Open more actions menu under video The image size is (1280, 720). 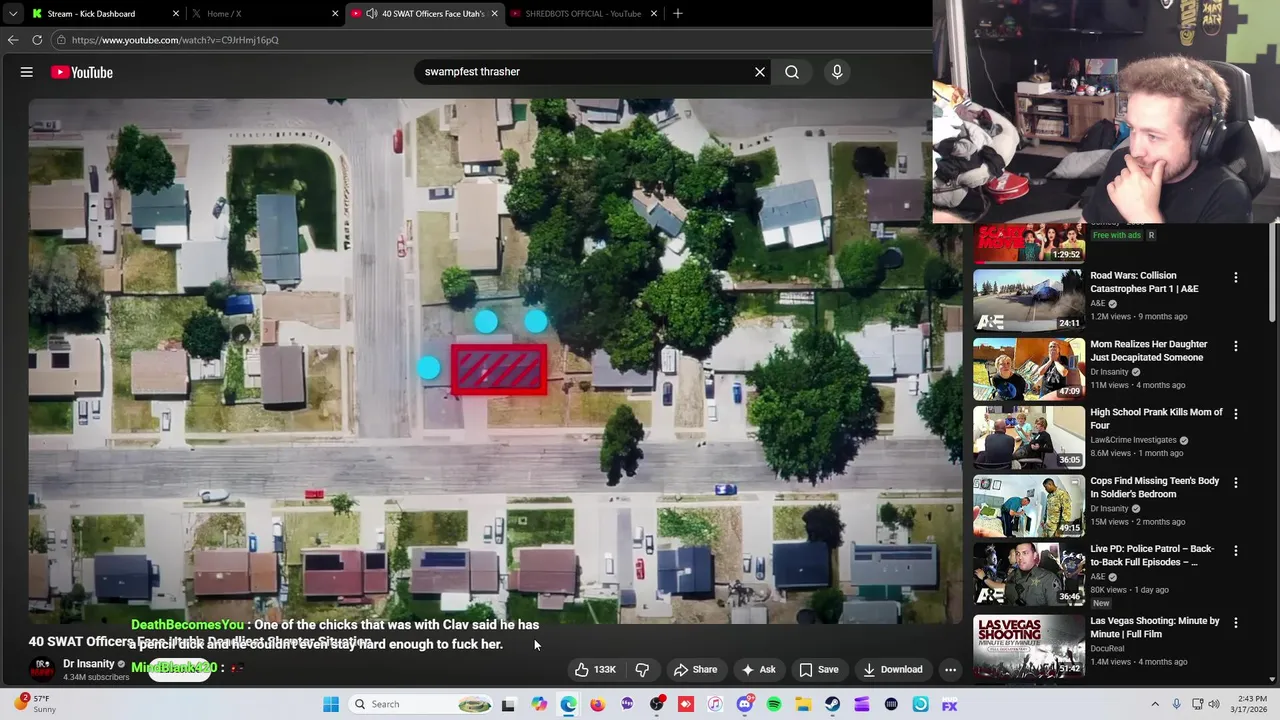tap(951, 670)
